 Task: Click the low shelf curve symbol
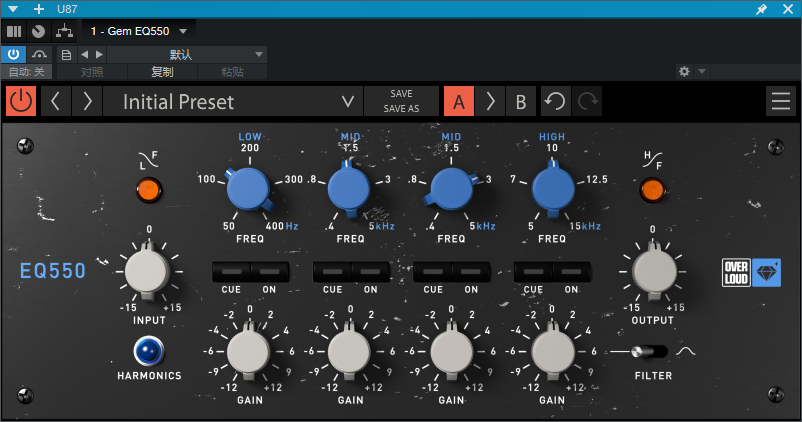(x=148, y=160)
